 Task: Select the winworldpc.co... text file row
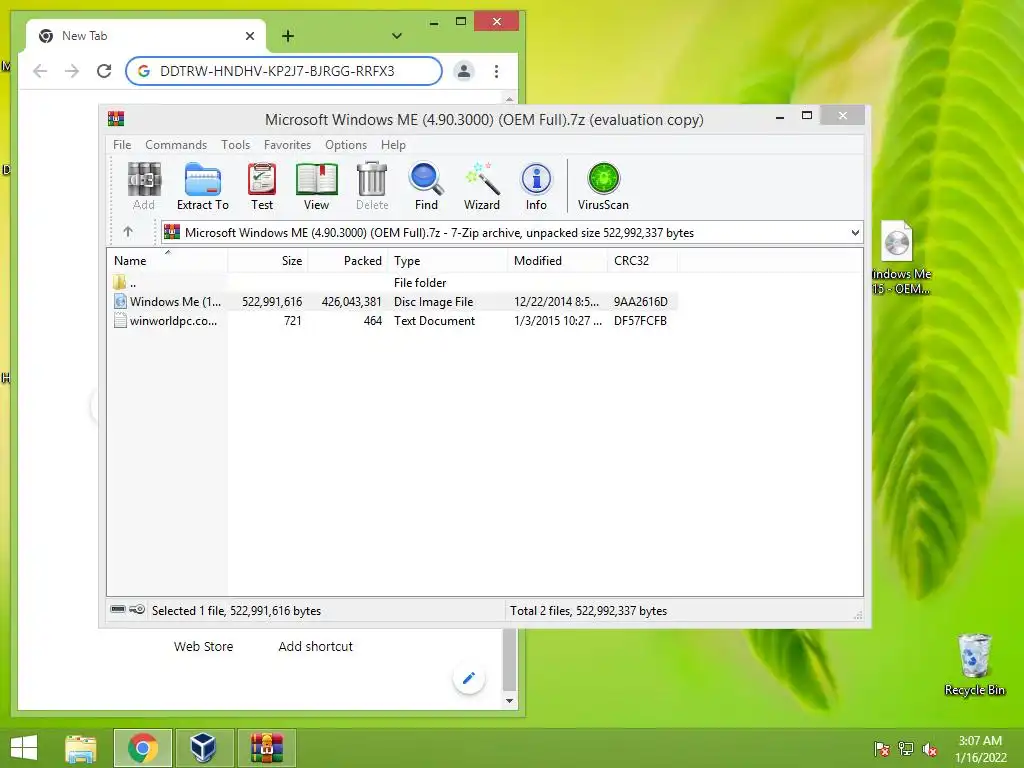392,321
